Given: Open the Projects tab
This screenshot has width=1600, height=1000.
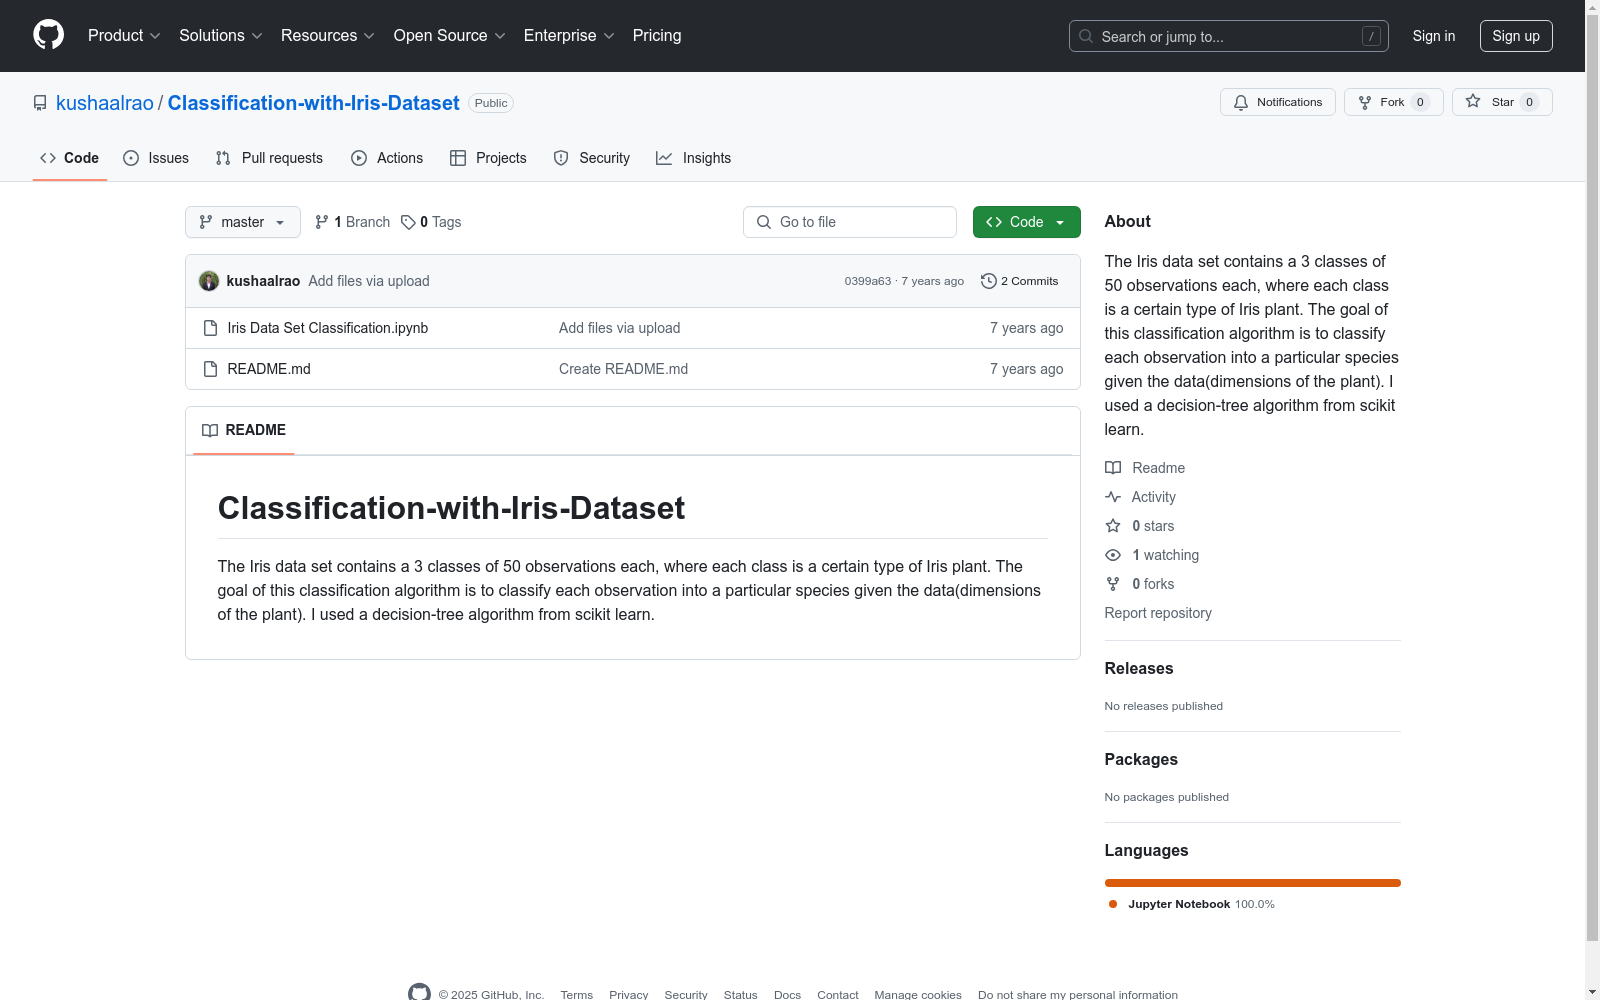Looking at the screenshot, I should coord(488,158).
